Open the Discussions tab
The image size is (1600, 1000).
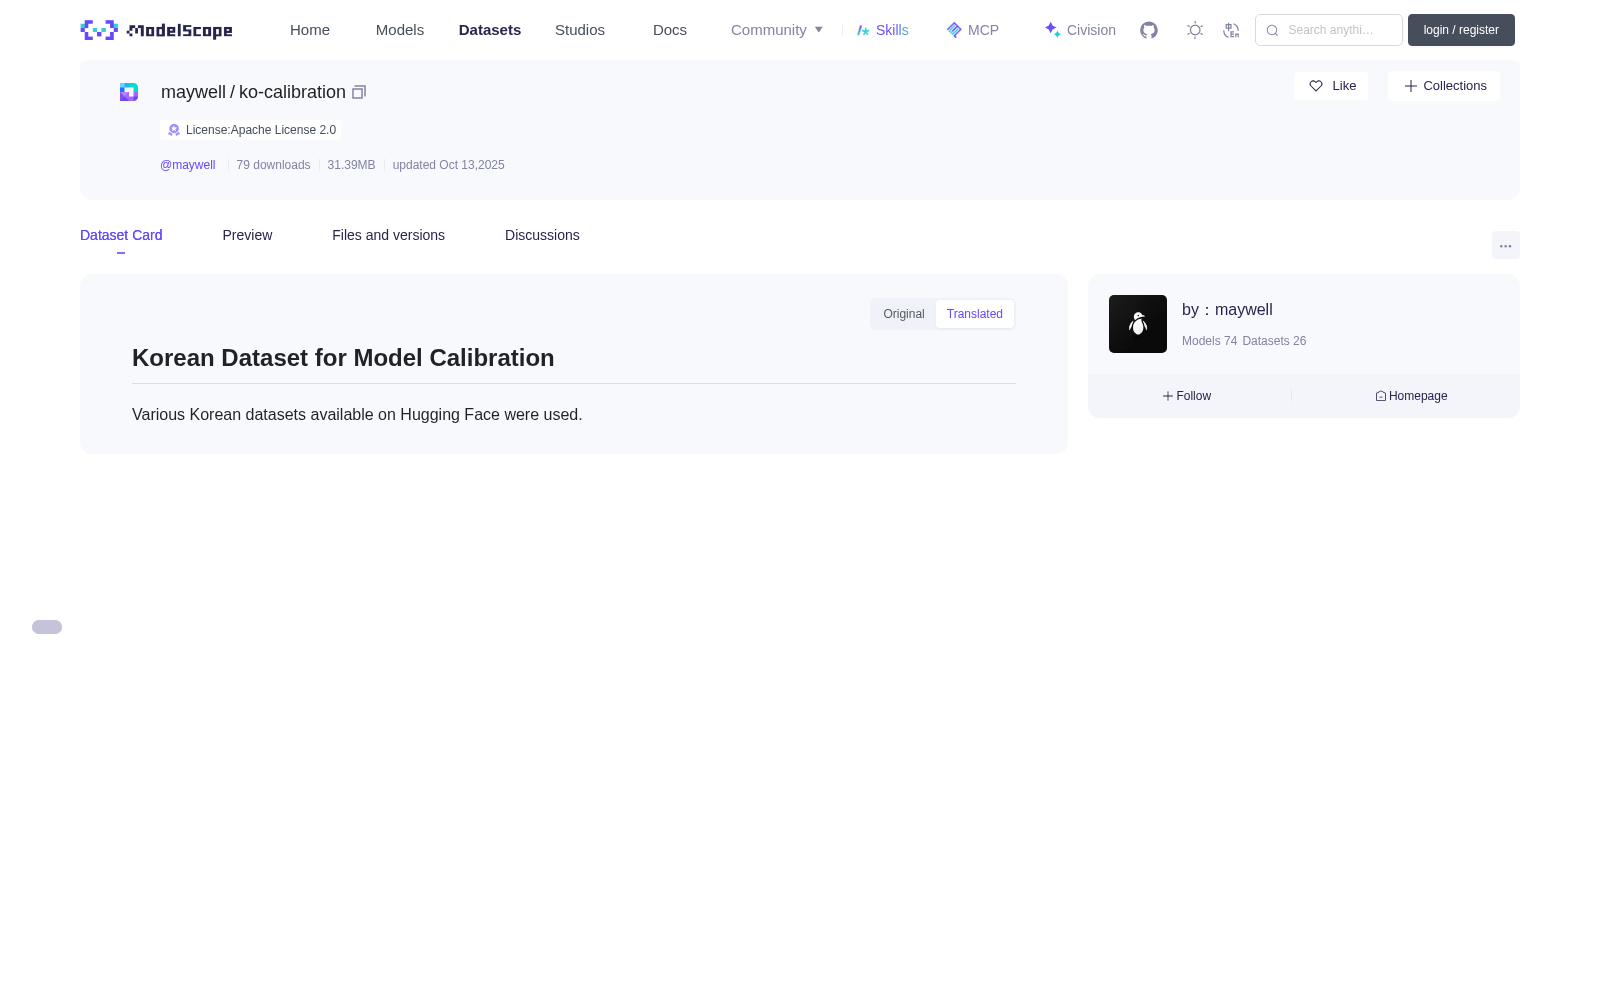pos(542,235)
